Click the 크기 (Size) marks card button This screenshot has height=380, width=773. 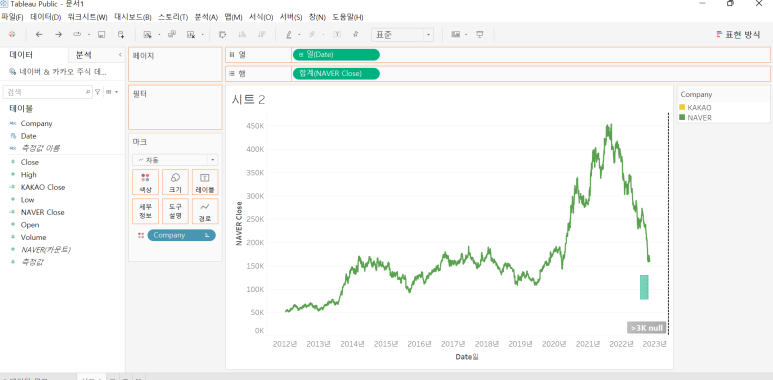[x=175, y=182]
